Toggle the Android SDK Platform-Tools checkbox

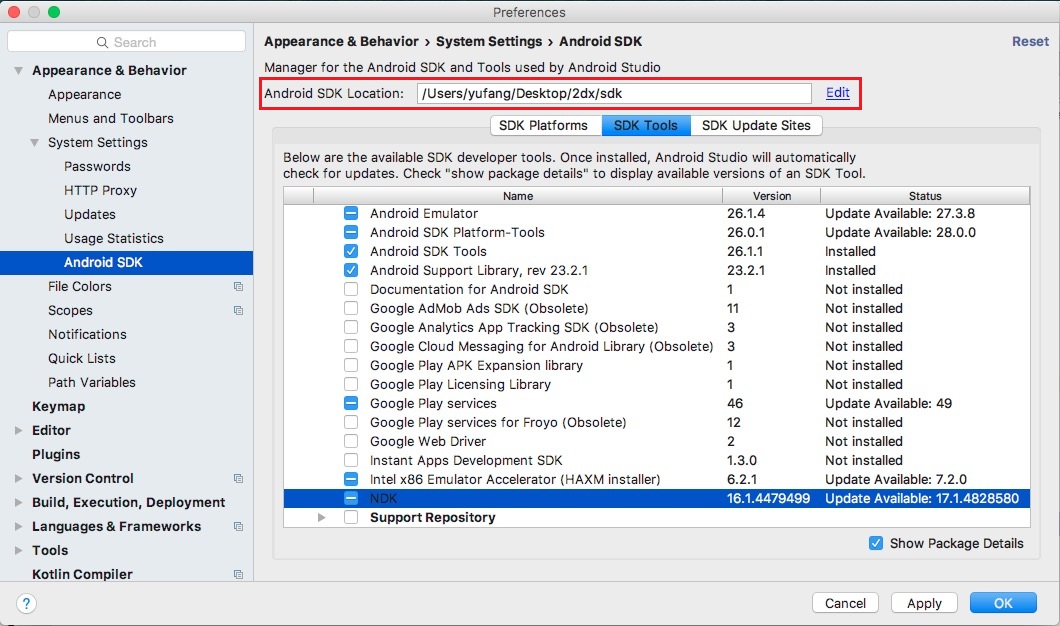pyautogui.click(x=351, y=233)
